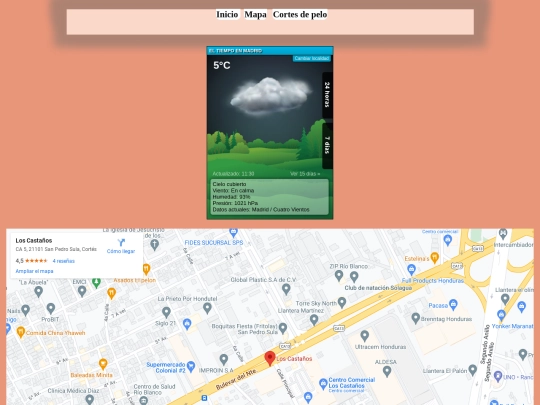Click the Ampliar el mapa link

point(34,271)
